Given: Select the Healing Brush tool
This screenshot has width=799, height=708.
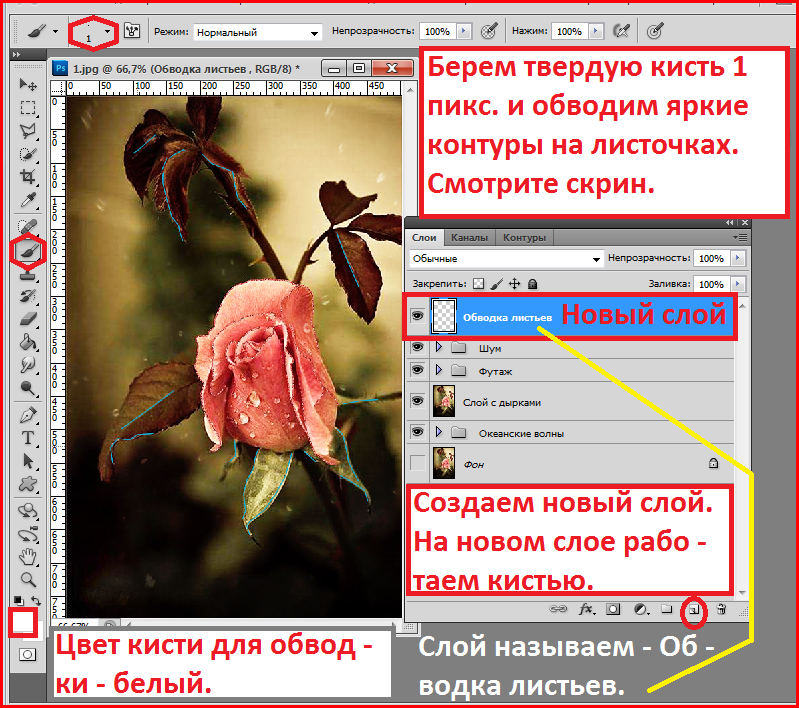Looking at the screenshot, I should [x=28, y=226].
